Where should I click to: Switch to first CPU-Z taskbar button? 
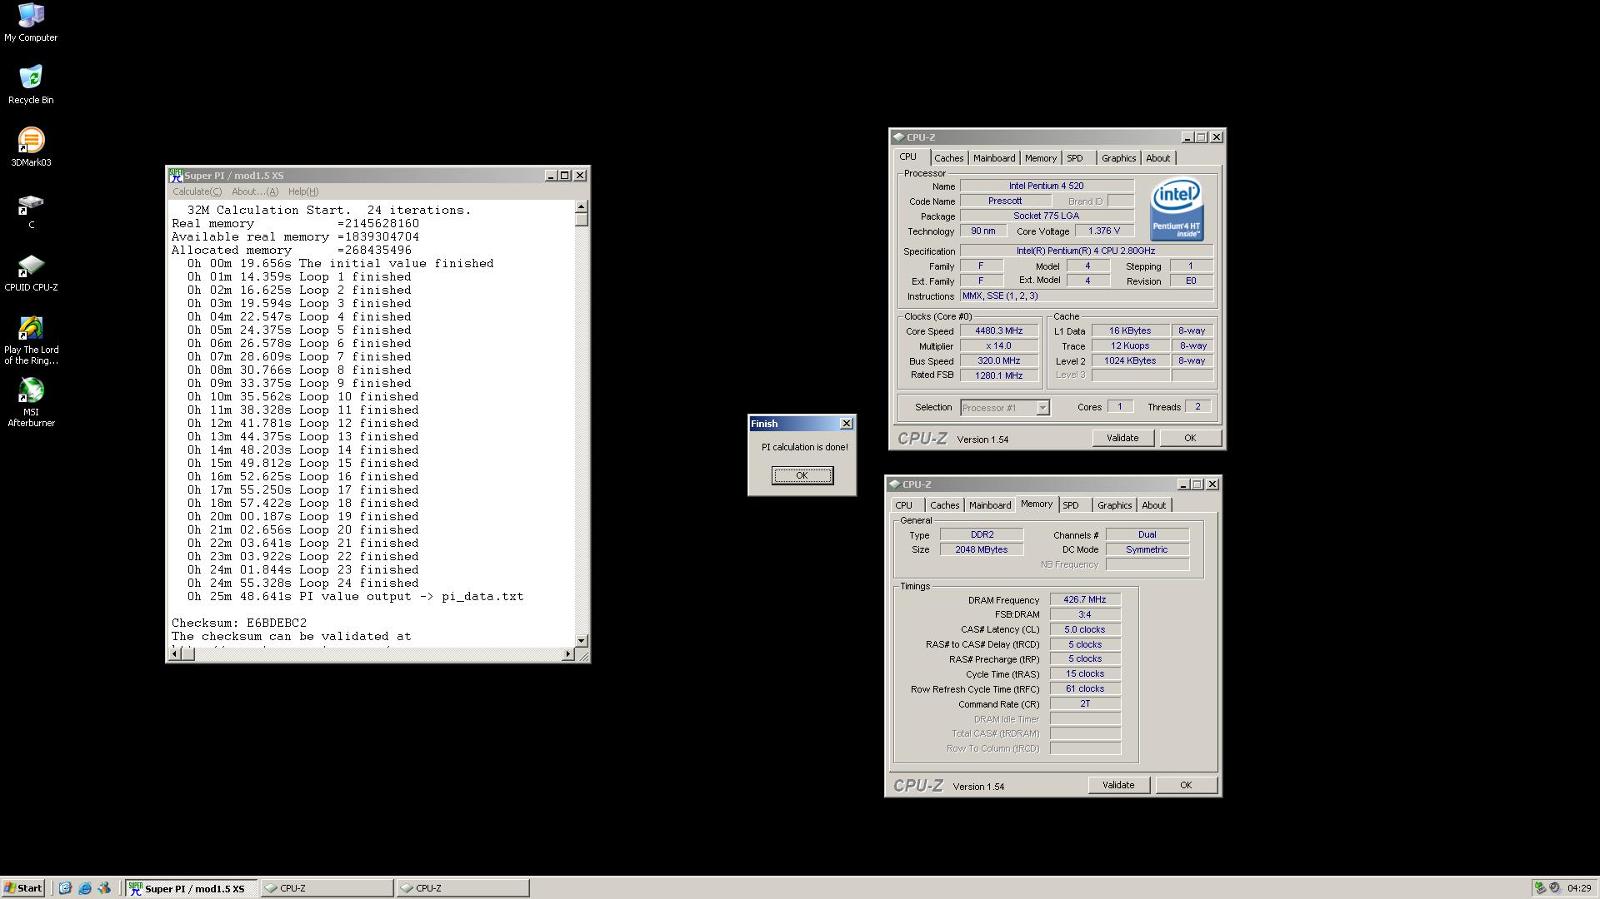327,888
